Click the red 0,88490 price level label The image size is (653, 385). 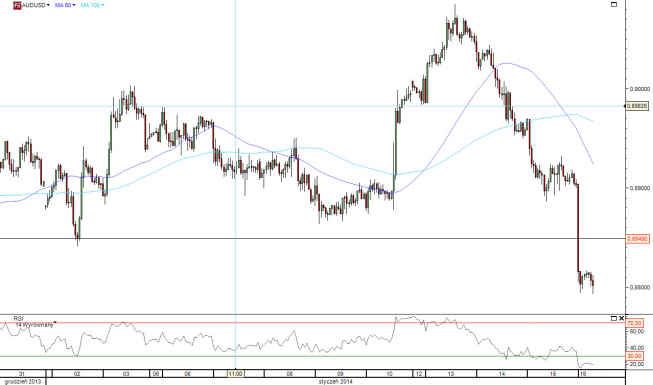pyautogui.click(x=638, y=239)
